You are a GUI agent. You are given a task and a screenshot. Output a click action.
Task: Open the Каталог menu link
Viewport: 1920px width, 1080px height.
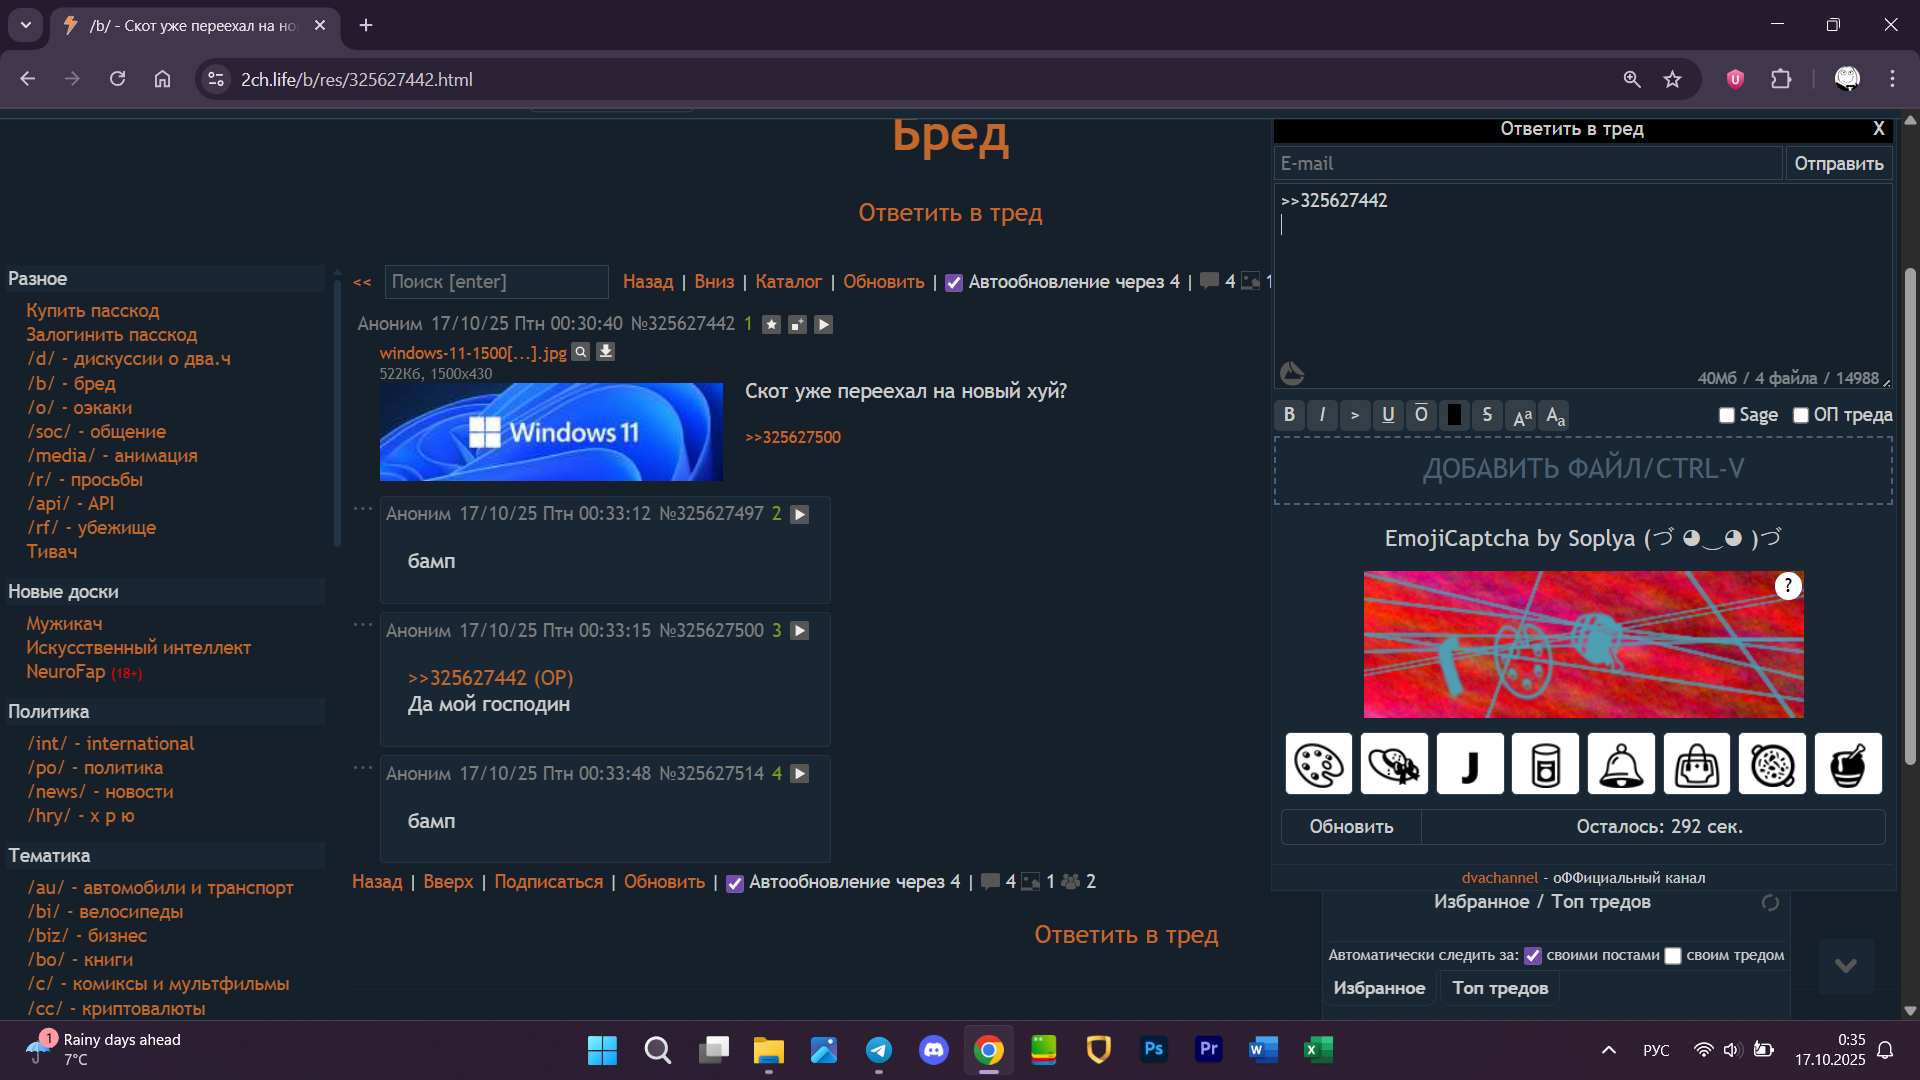(x=788, y=282)
